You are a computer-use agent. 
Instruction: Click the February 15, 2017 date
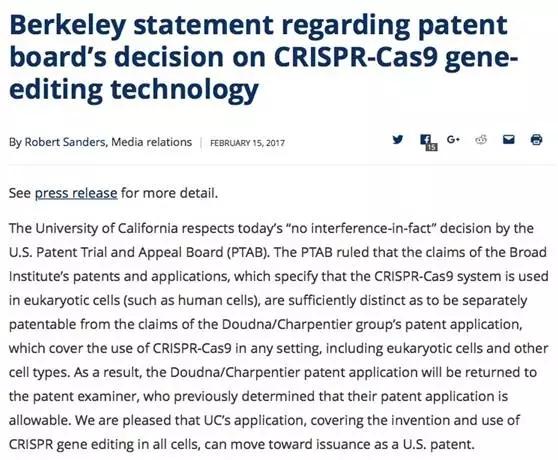point(247,143)
